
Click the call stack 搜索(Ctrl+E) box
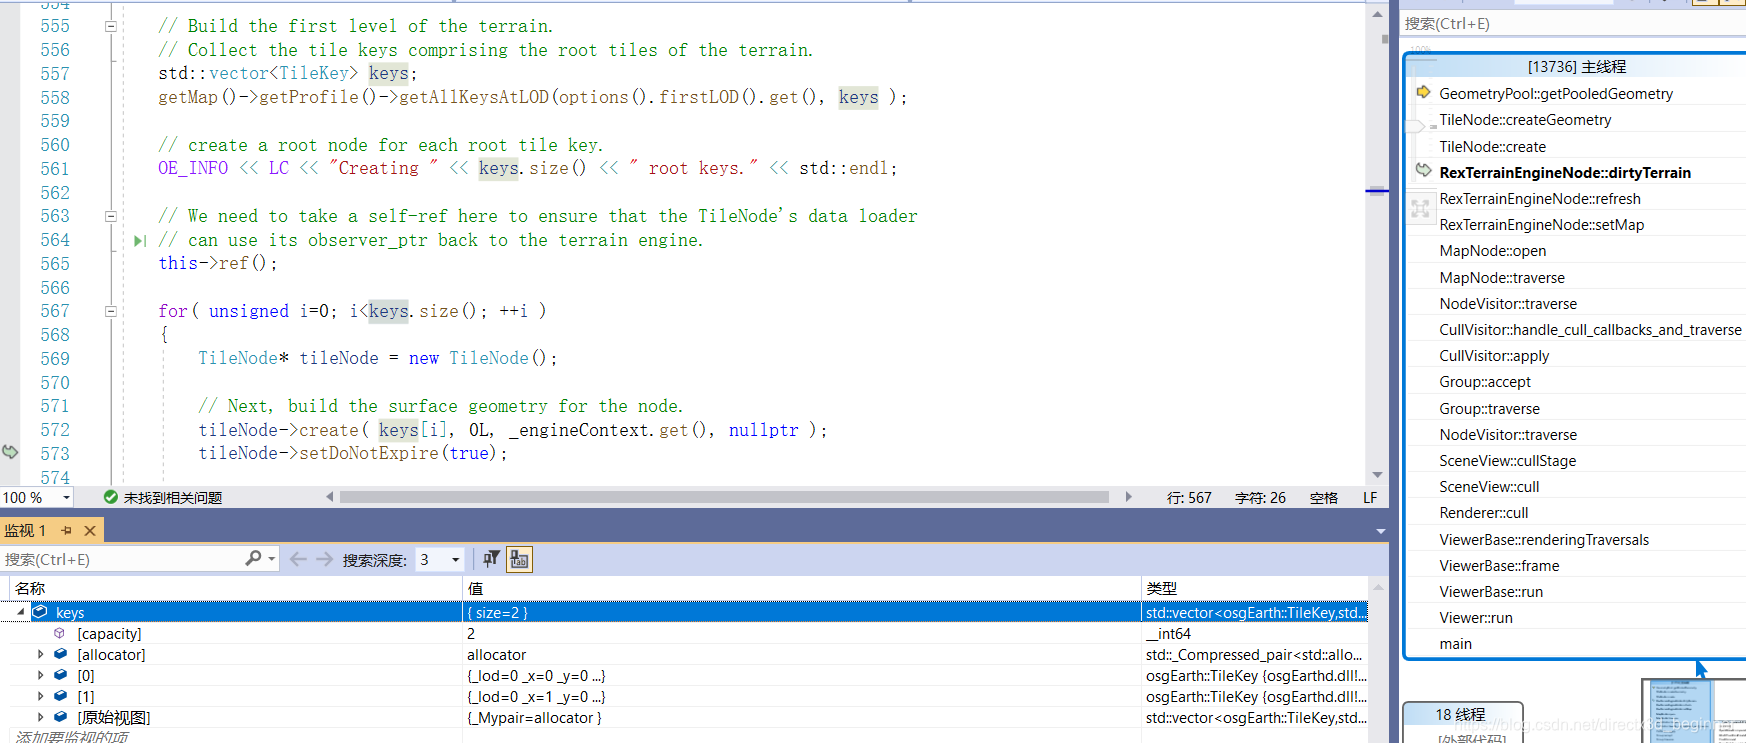click(x=1573, y=23)
